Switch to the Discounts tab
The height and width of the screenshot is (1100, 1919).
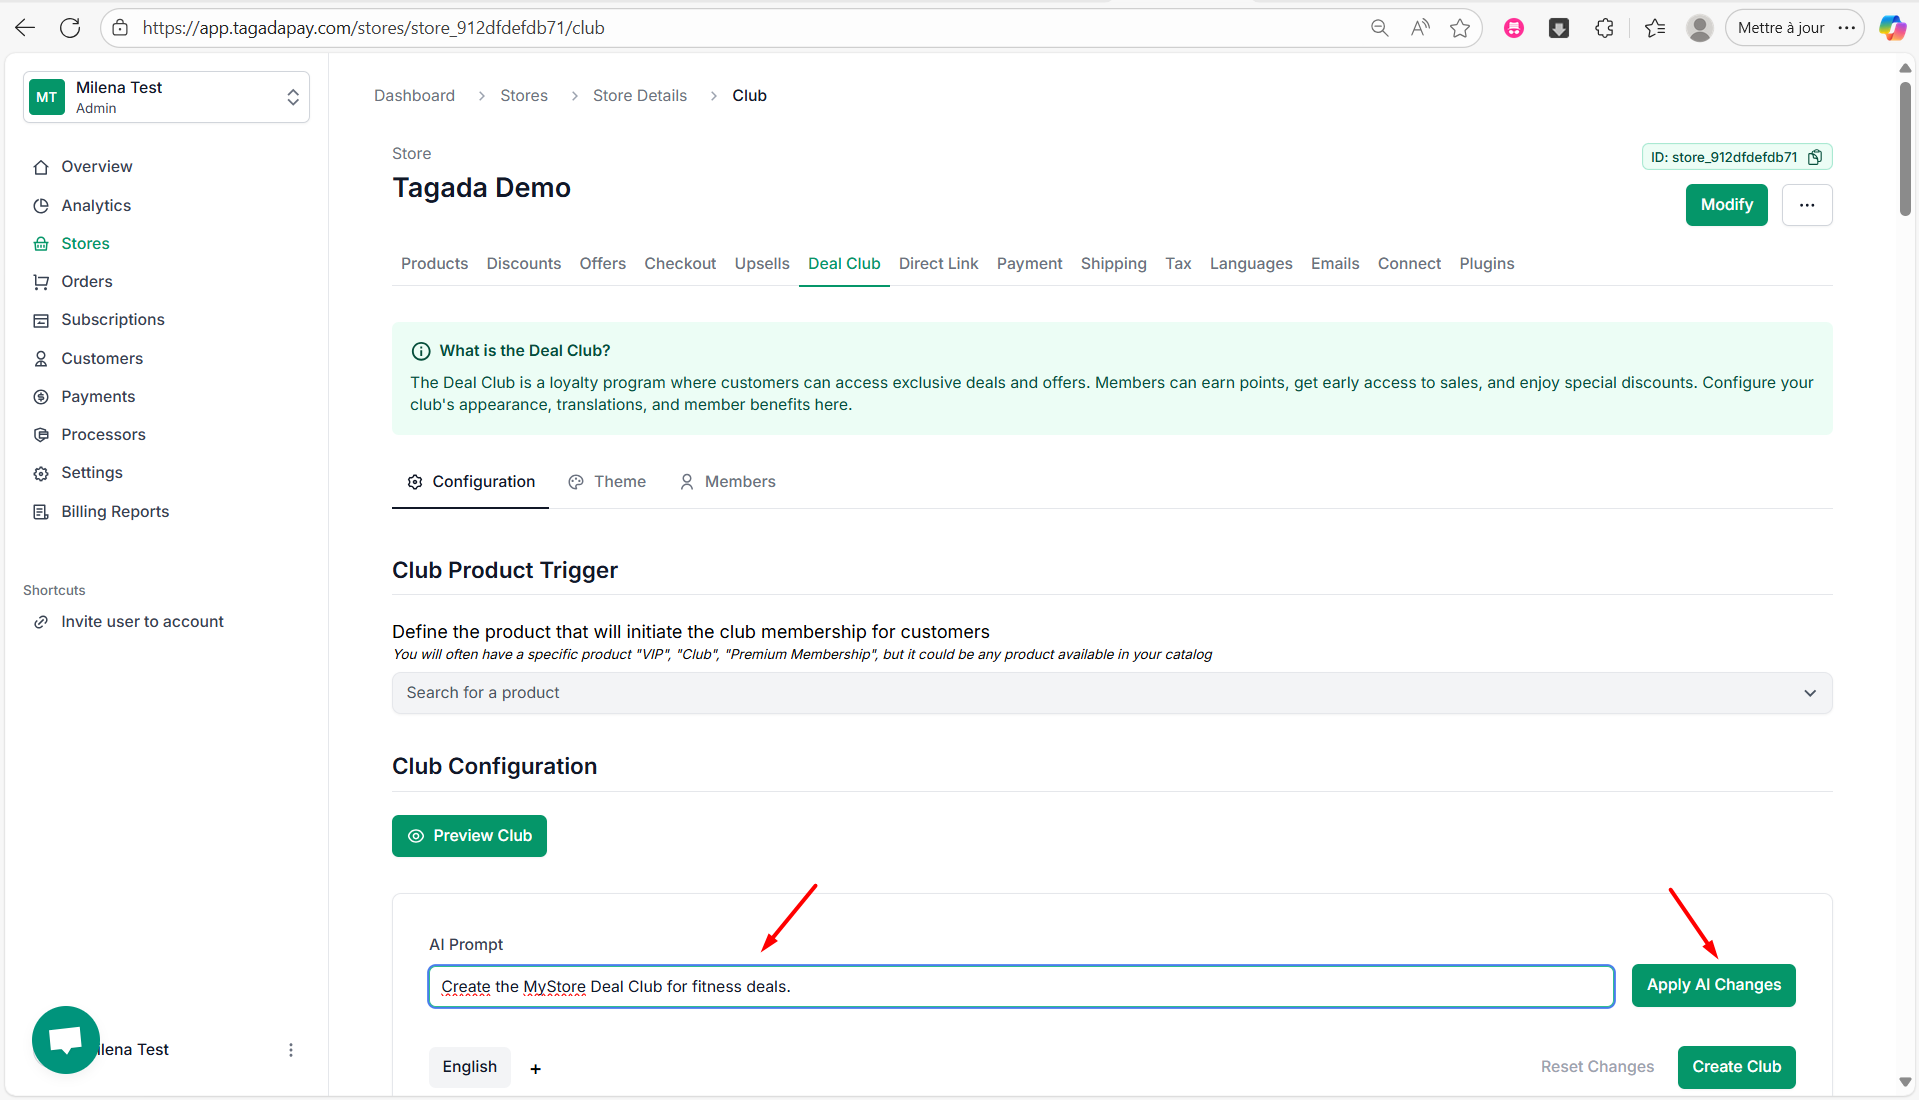524,264
